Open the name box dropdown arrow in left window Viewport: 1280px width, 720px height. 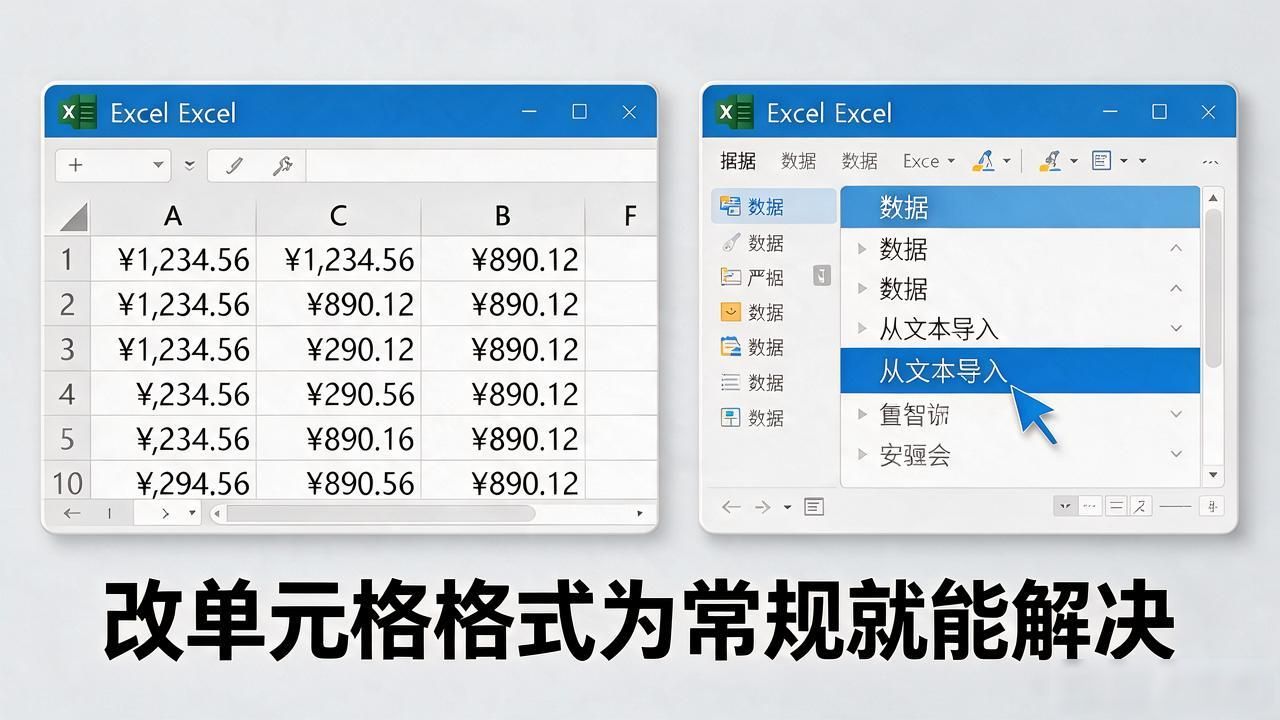point(158,165)
